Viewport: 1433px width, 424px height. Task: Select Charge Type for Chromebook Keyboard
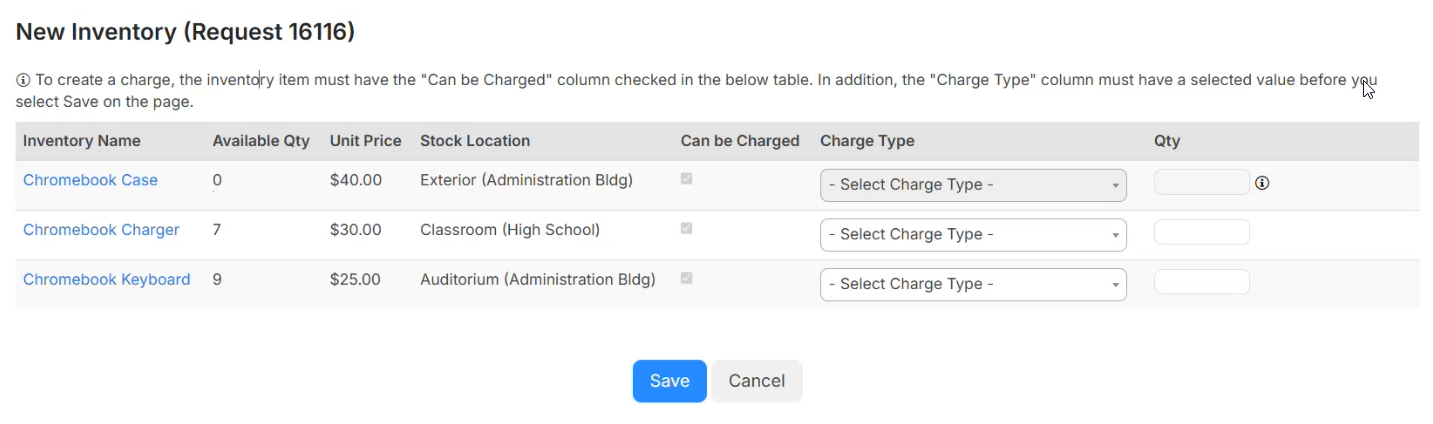(972, 285)
